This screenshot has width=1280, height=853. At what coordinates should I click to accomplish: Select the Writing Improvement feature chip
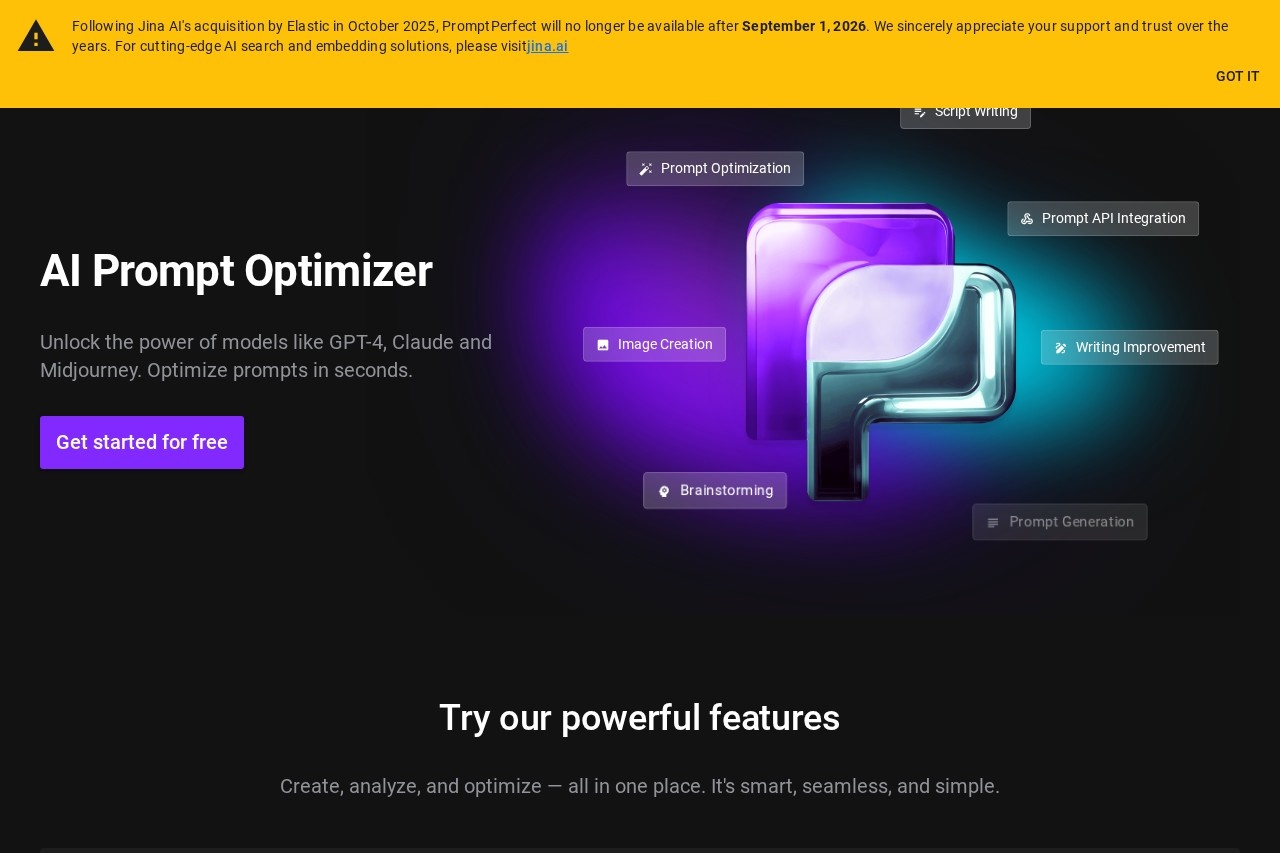(x=1129, y=347)
